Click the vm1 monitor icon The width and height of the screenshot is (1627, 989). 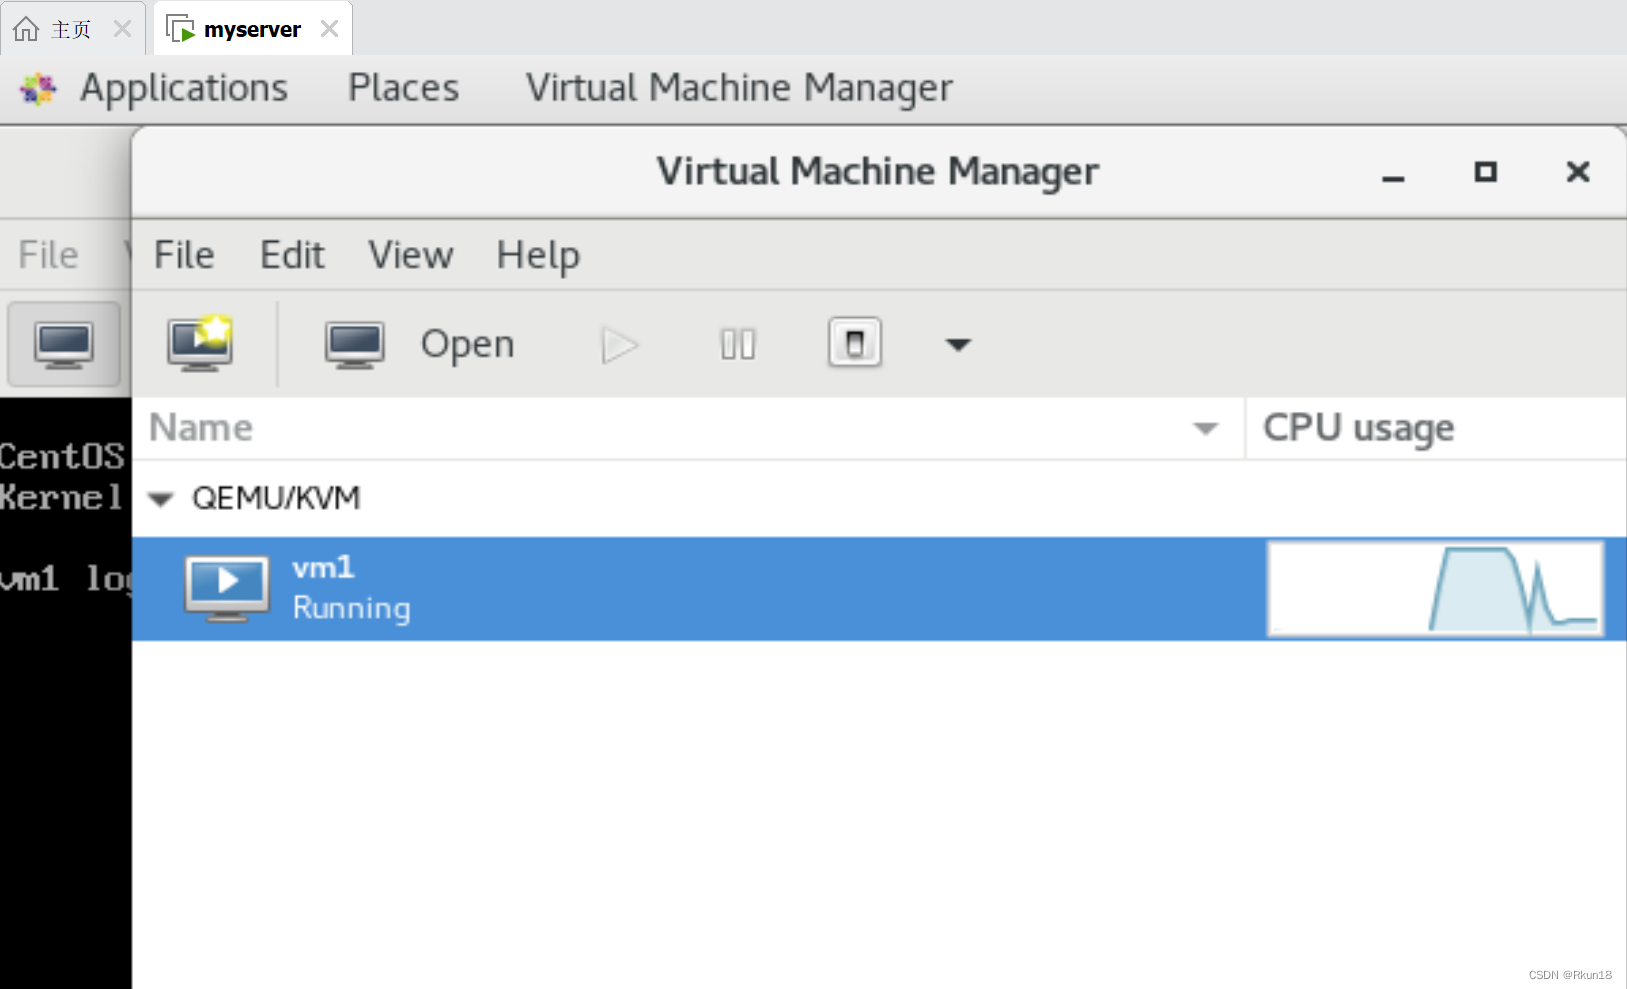(227, 589)
